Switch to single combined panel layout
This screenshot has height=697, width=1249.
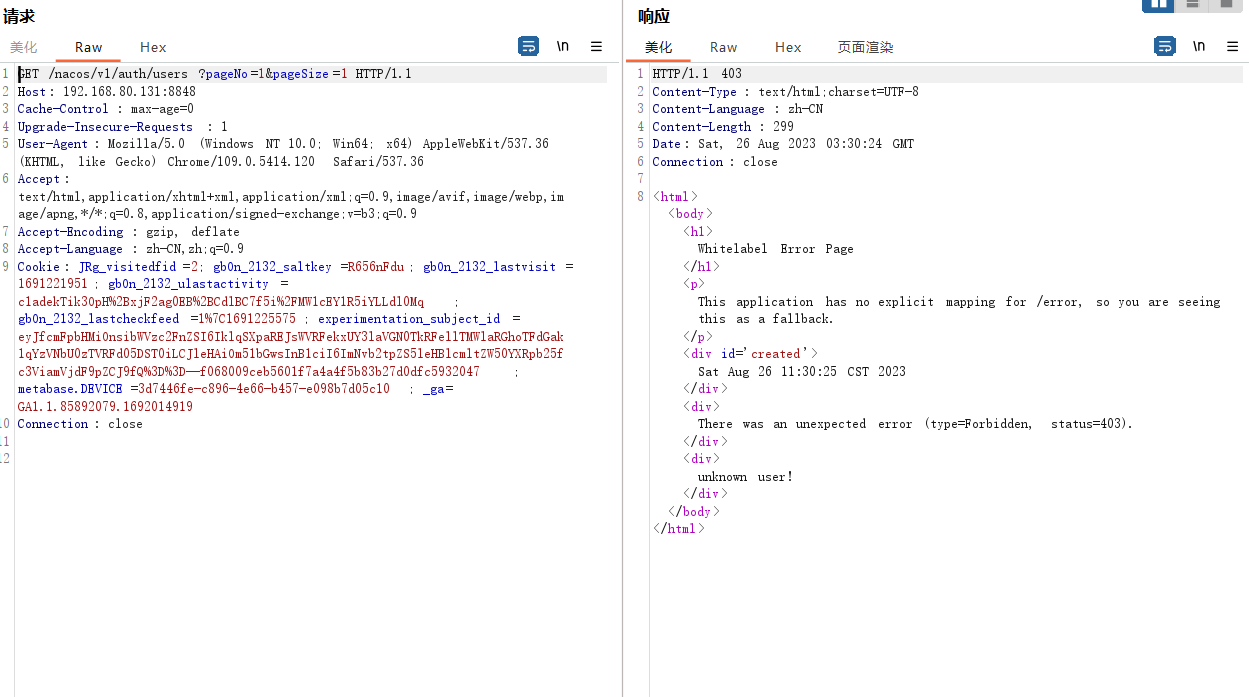[1225, 5]
